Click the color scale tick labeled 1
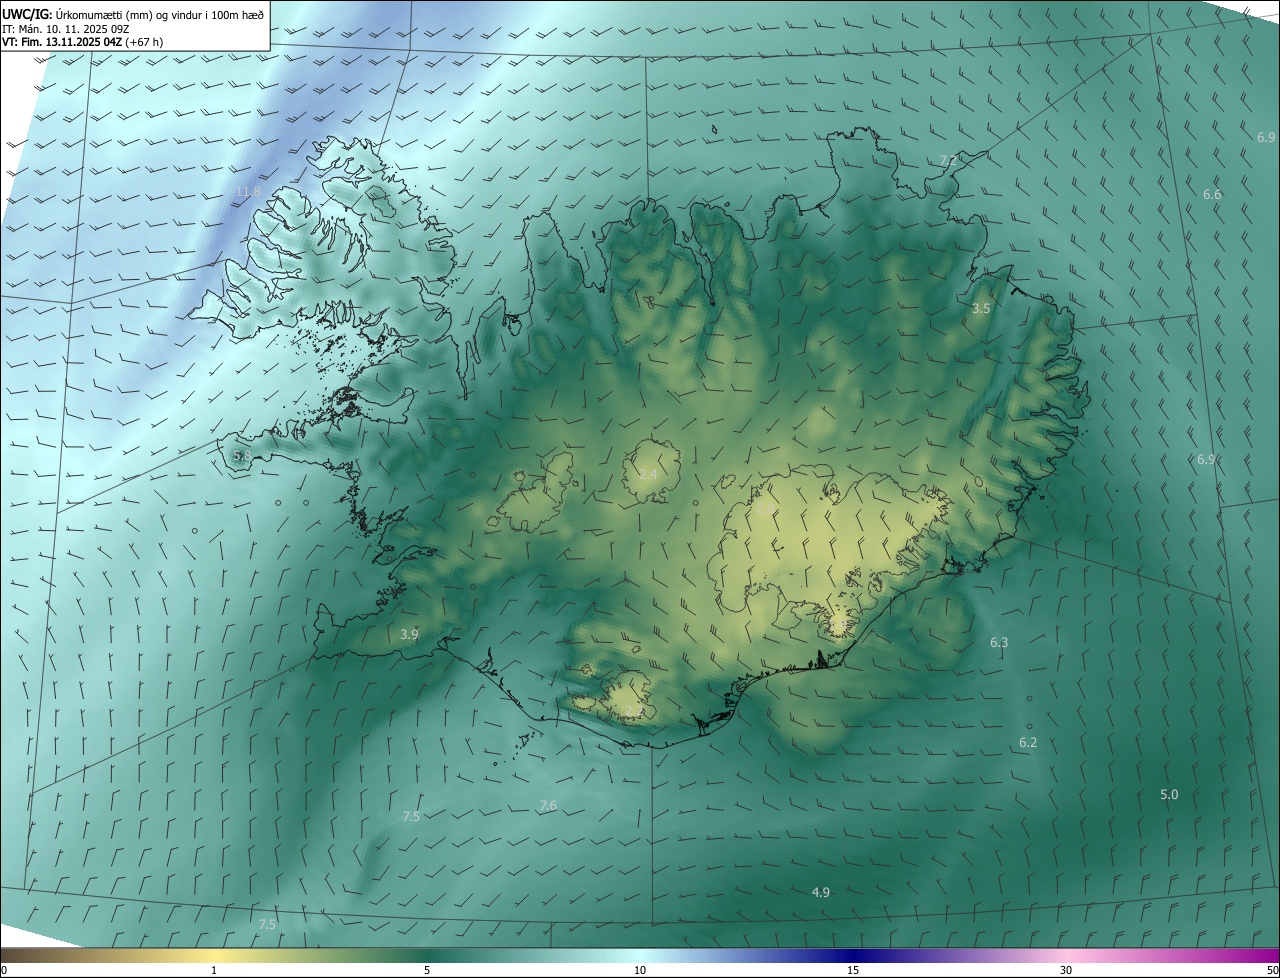Viewport: 1280px width, 978px height. click(x=214, y=970)
